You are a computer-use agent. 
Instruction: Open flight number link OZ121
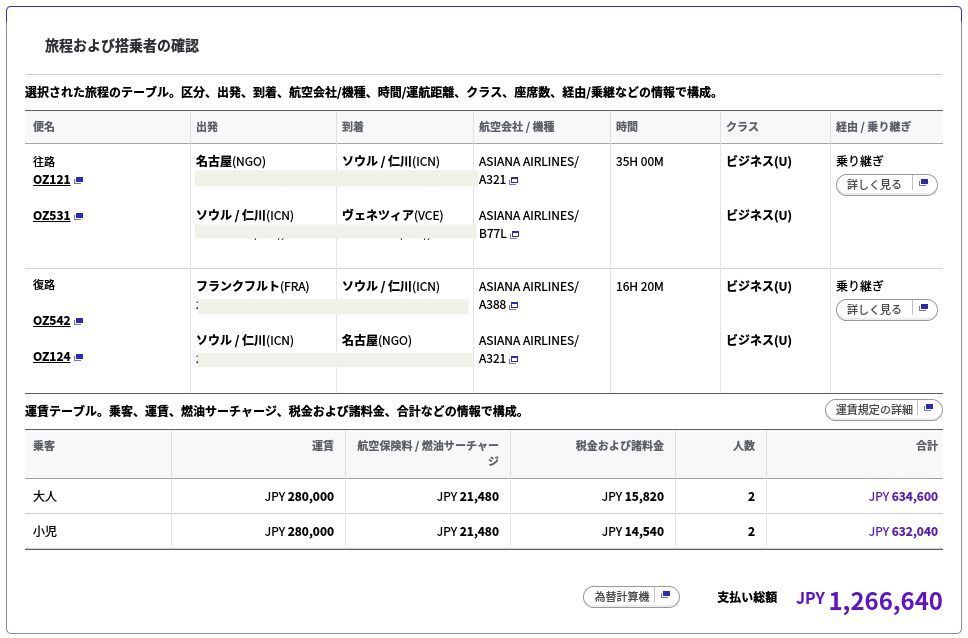(x=51, y=180)
